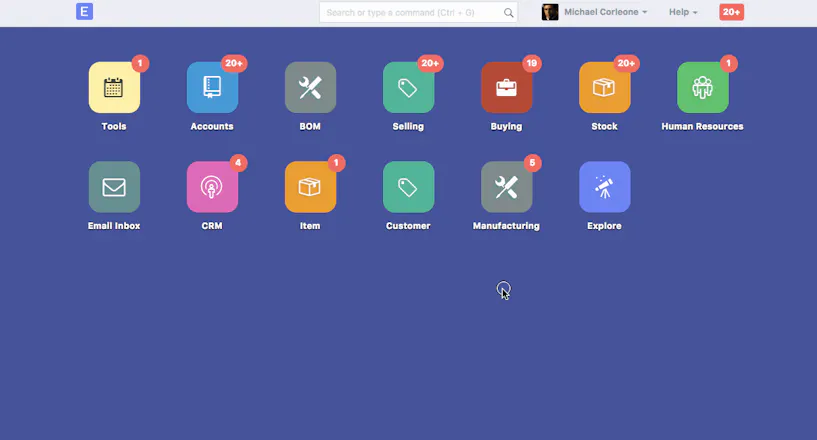Image resolution: width=817 pixels, height=440 pixels.
Task: Click the 5 badge on Manufacturing
Action: (532, 163)
